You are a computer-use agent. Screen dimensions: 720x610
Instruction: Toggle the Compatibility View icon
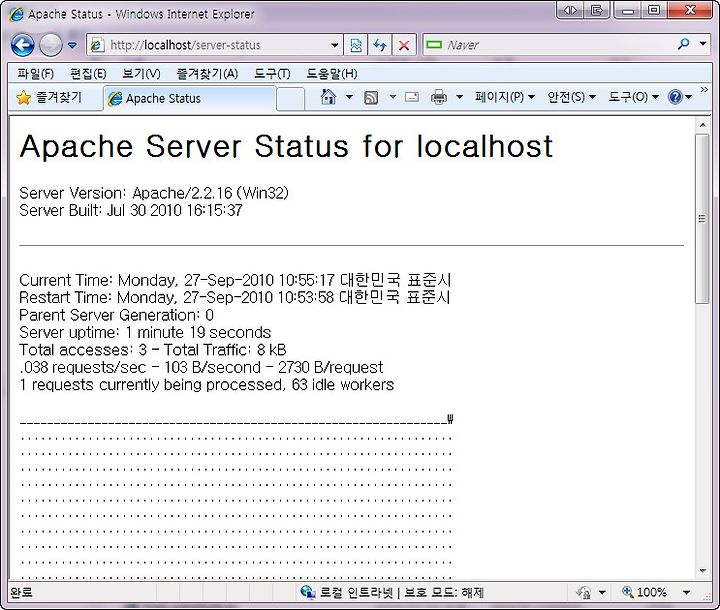coord(356,45)
